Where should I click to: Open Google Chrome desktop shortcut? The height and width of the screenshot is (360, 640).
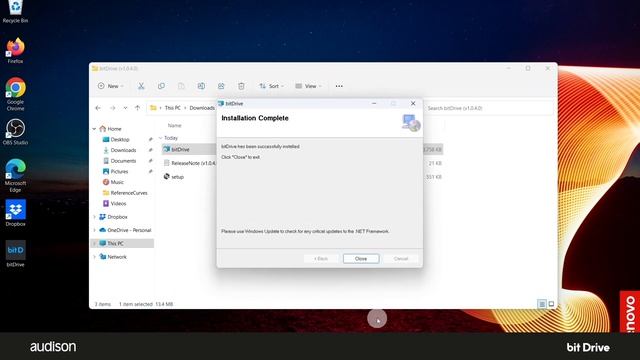pos(15,94)
